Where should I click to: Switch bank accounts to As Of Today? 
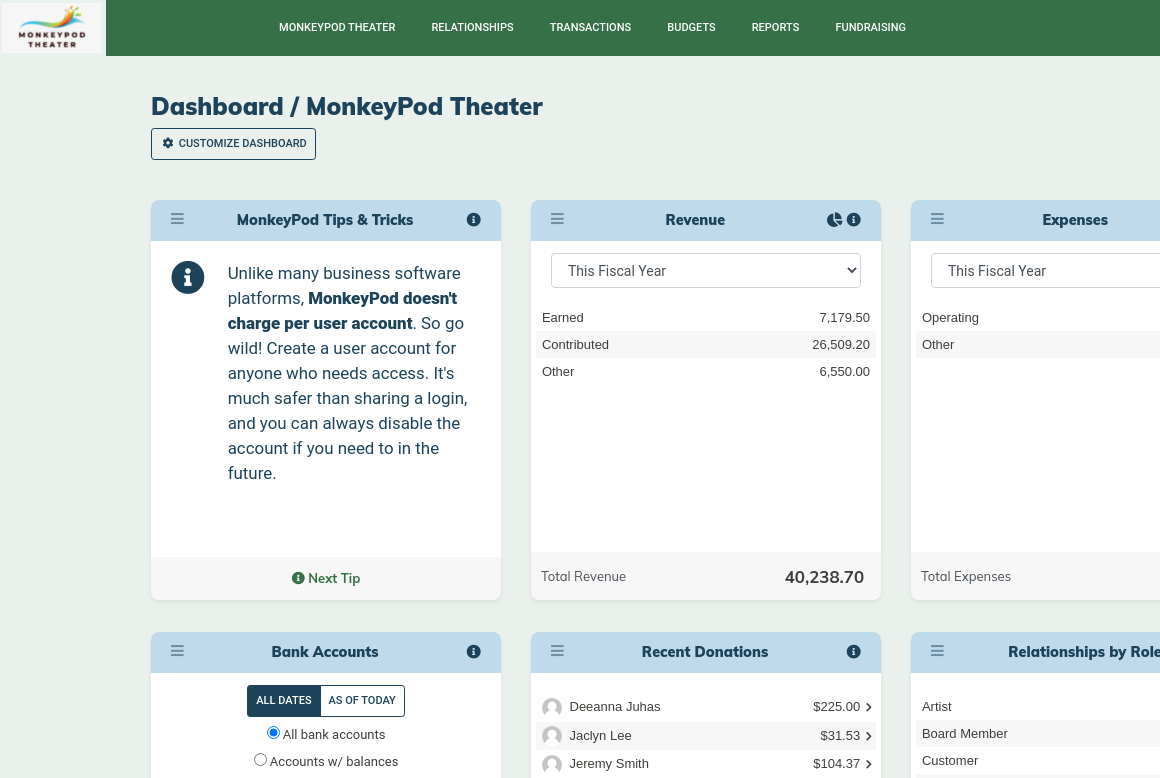pyautogui.click(x=362, y=700)
